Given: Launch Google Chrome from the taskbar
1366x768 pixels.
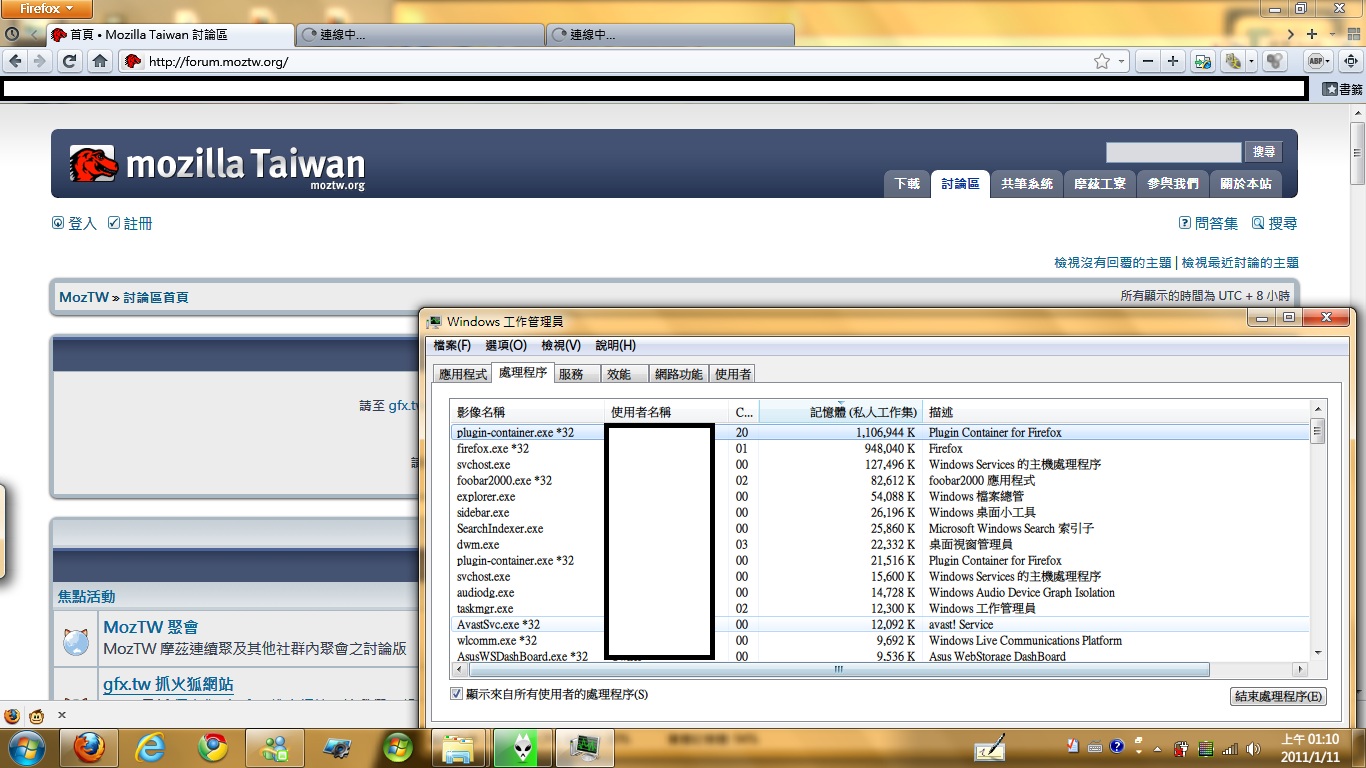Looking at the screenshot, I should click(213, 747).
